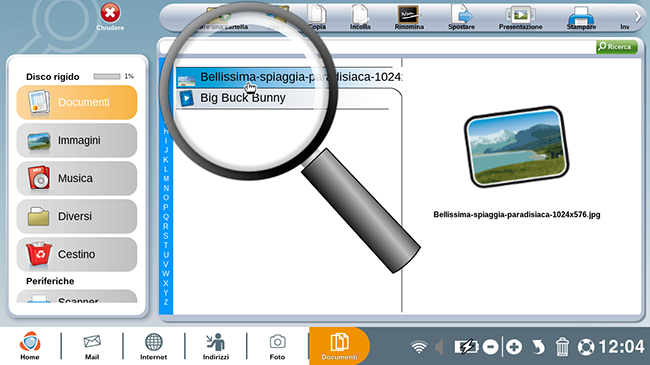Toggle the muted speaker icon

click(439, 347)
